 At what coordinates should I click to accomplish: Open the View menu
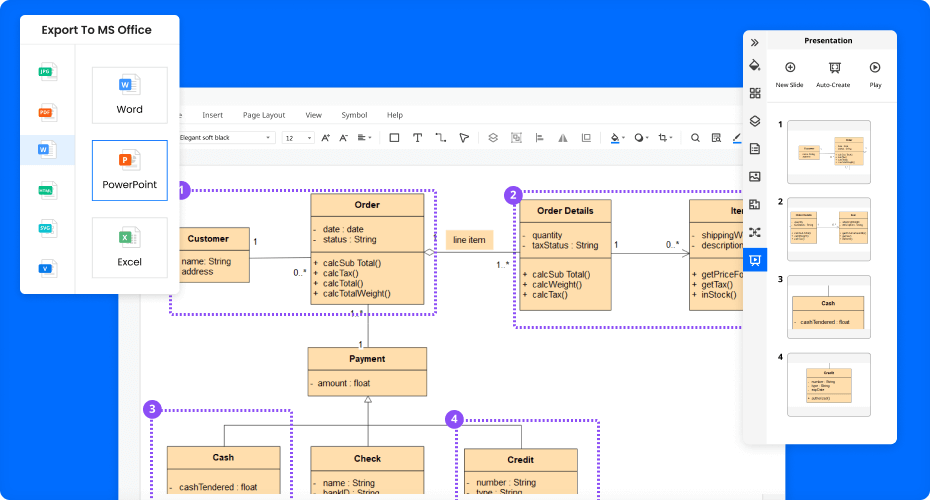tap(313, 115)
